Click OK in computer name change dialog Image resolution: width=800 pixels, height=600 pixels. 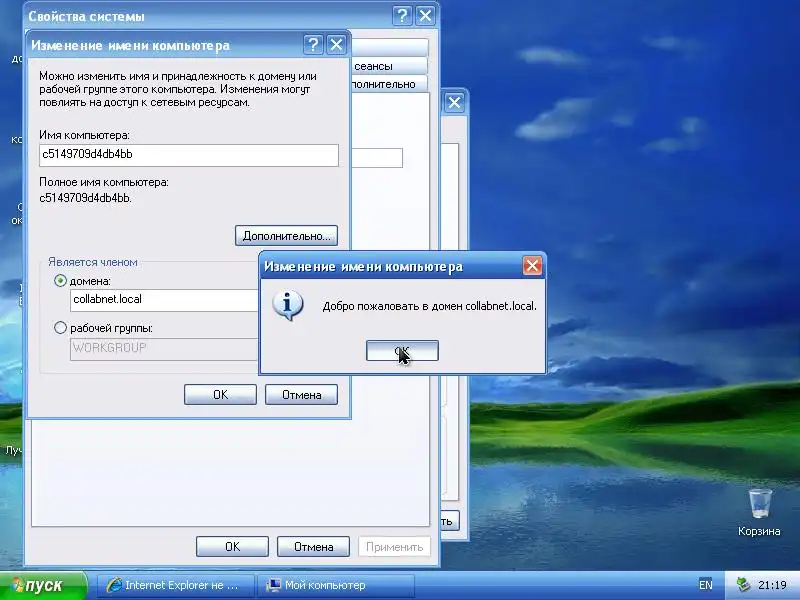220,394
